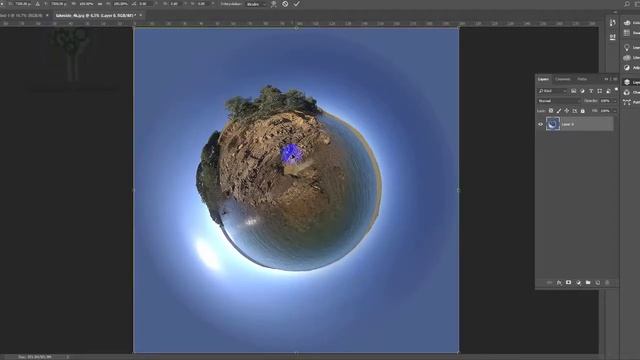Viewport: 640px width, 360px height.
Task: Add a layer style fx icon
Action: click(559, 282)
